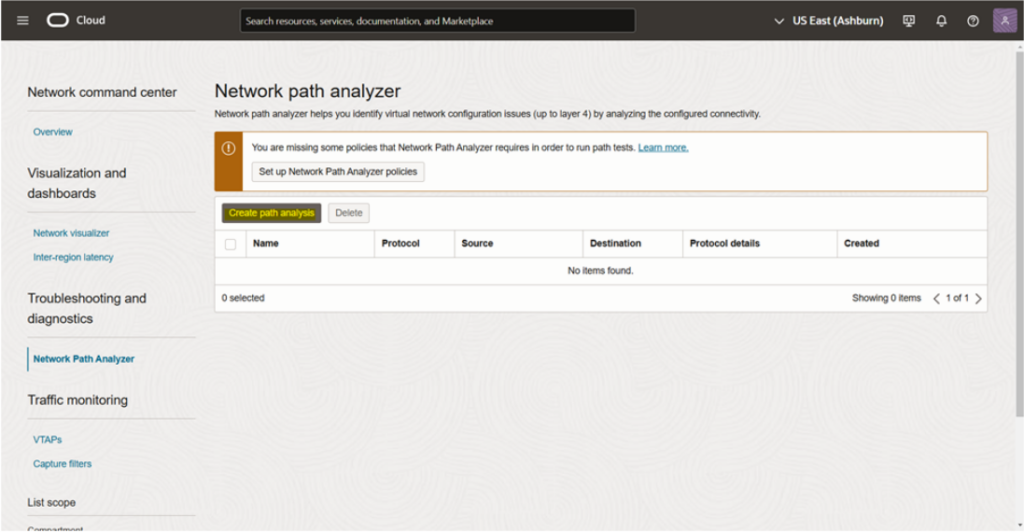Open the user profile avatar

coord(1004,21)
